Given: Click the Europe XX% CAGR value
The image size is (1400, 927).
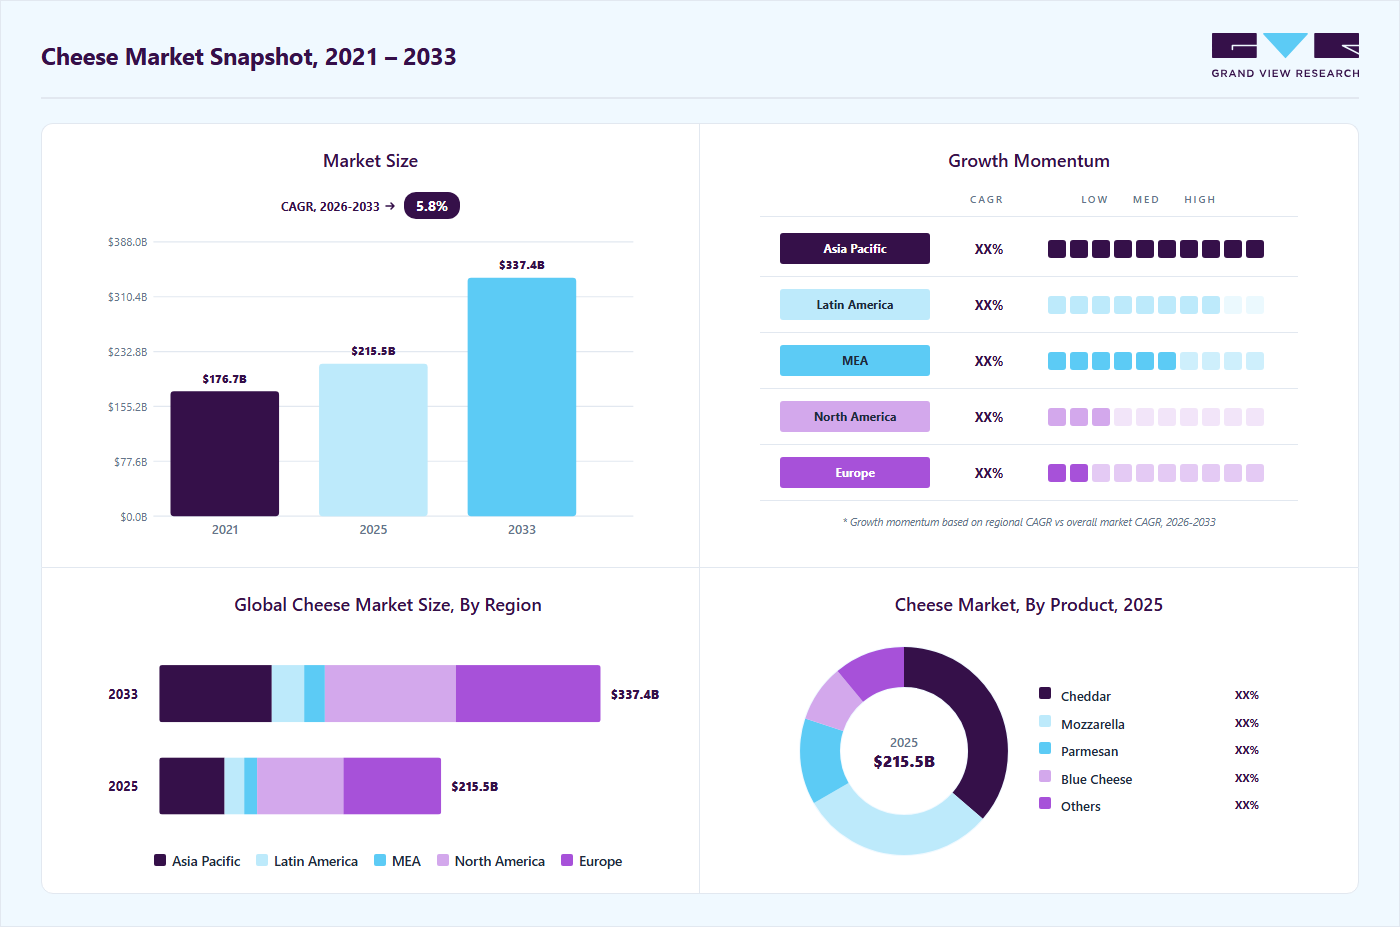Looking at the screenshot, I should pos(989,473).
